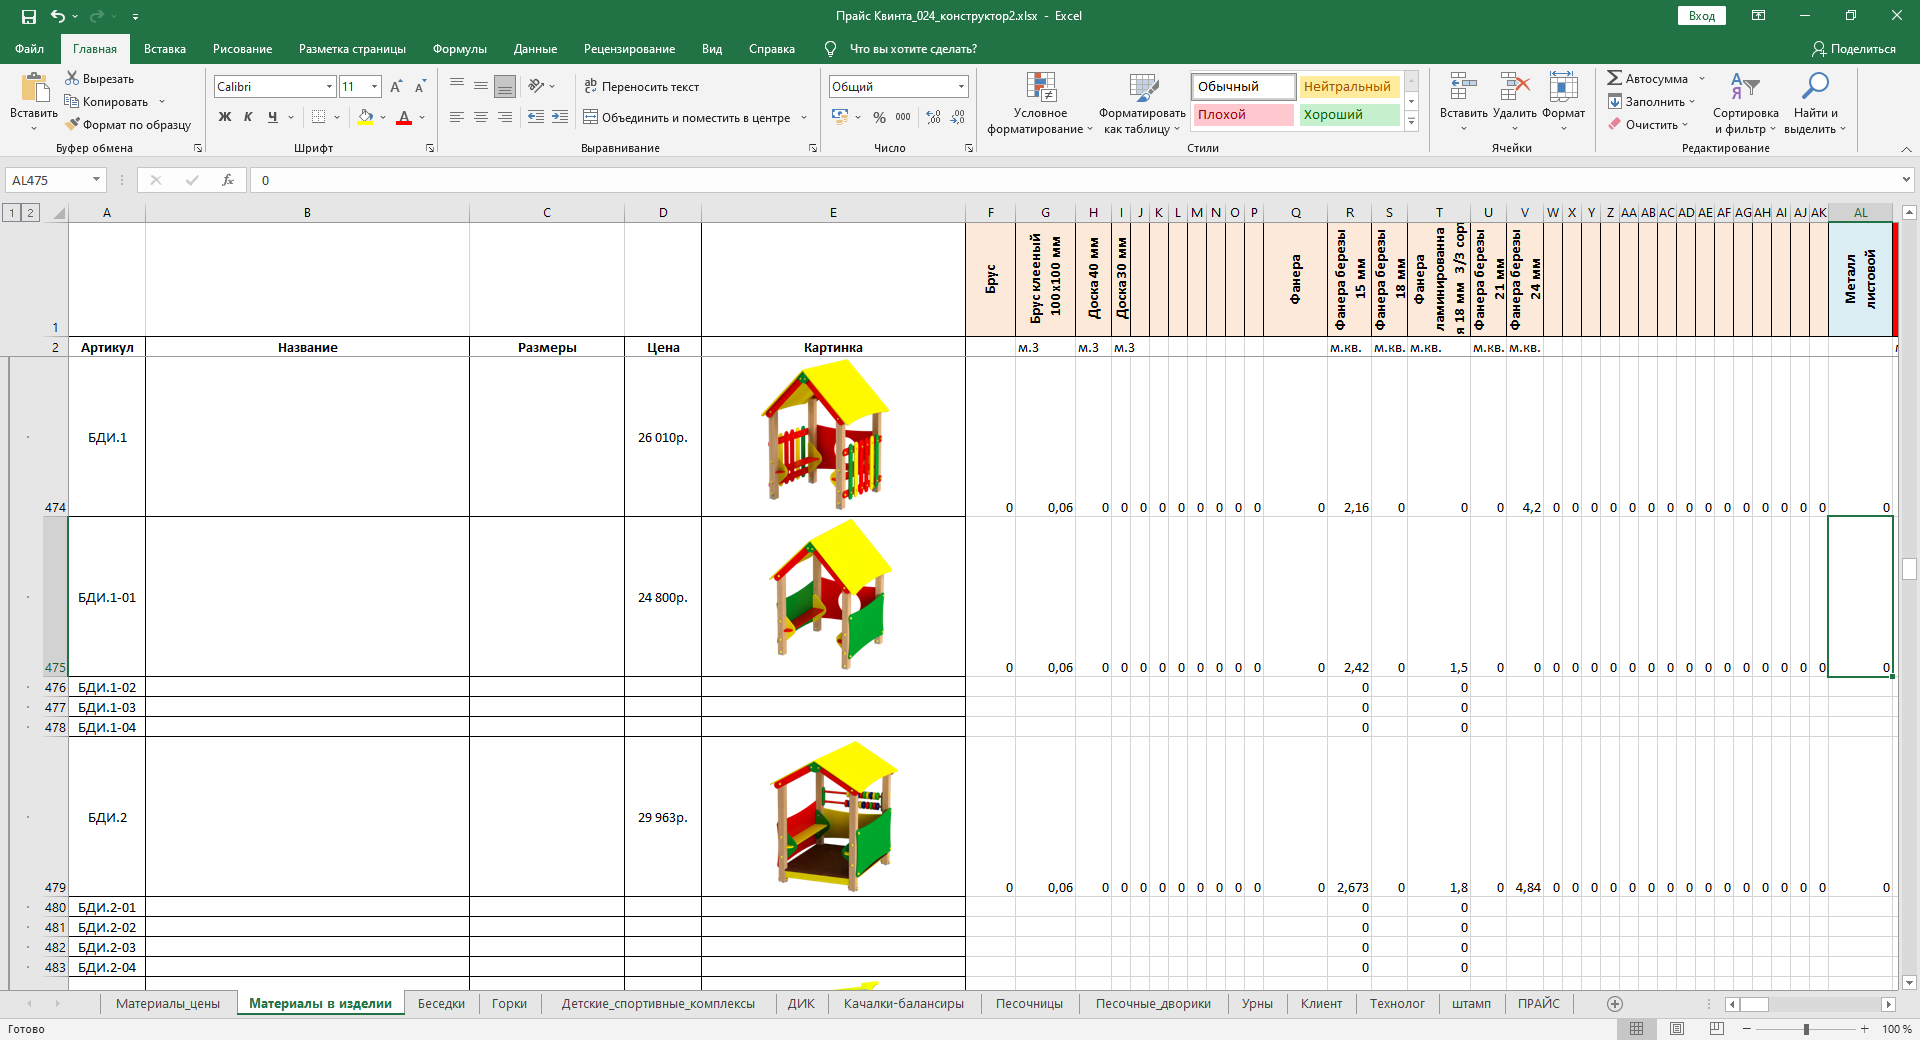Image resolution: width=1920 pixels, height=1040 pixels.
Task: Toggle italic (К) formatting
Action: click(x=248, y=117)
